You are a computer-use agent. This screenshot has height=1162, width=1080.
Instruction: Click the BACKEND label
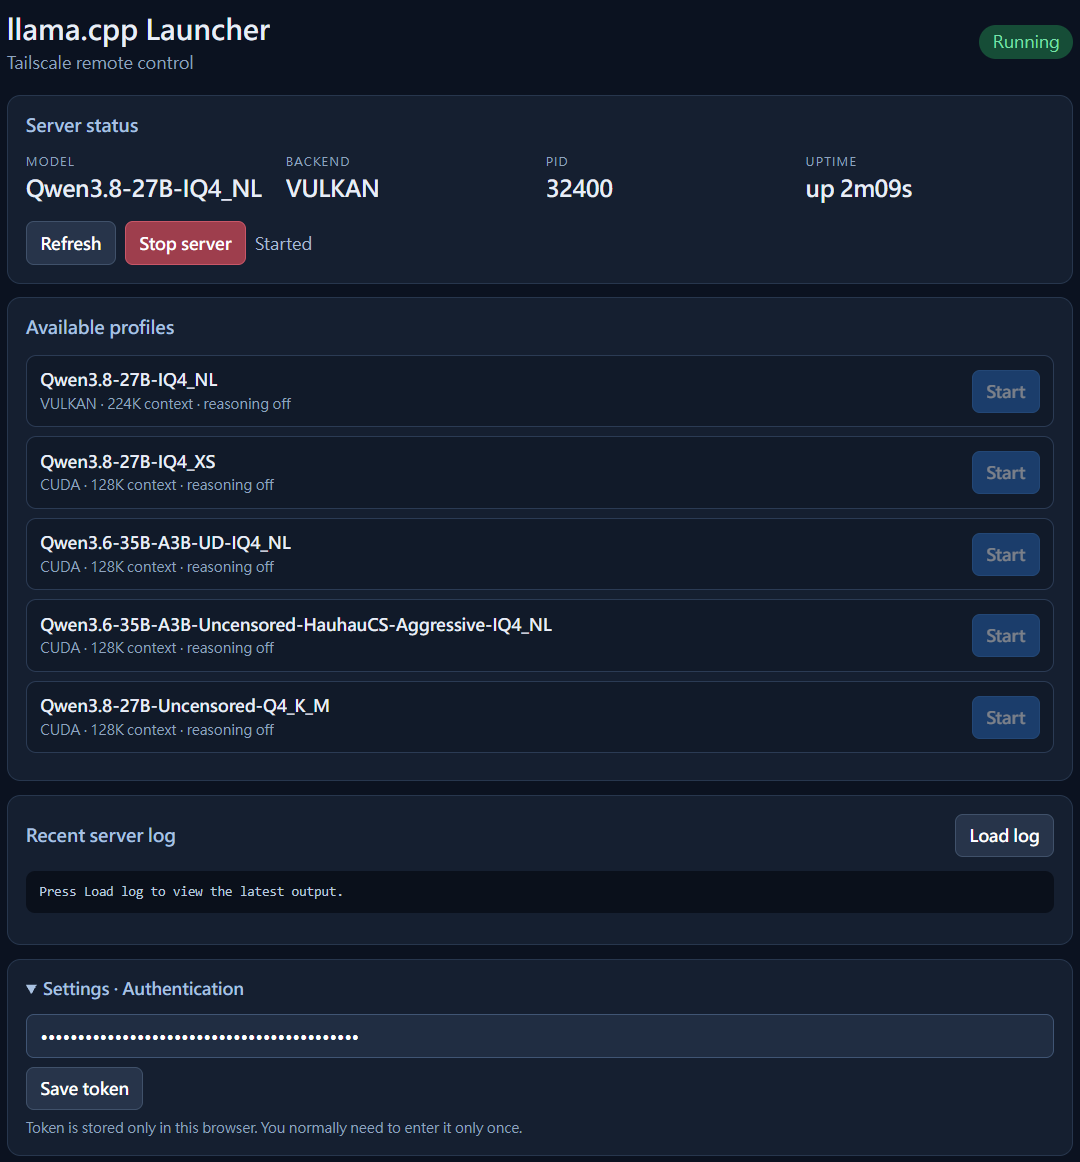[318, 162]
